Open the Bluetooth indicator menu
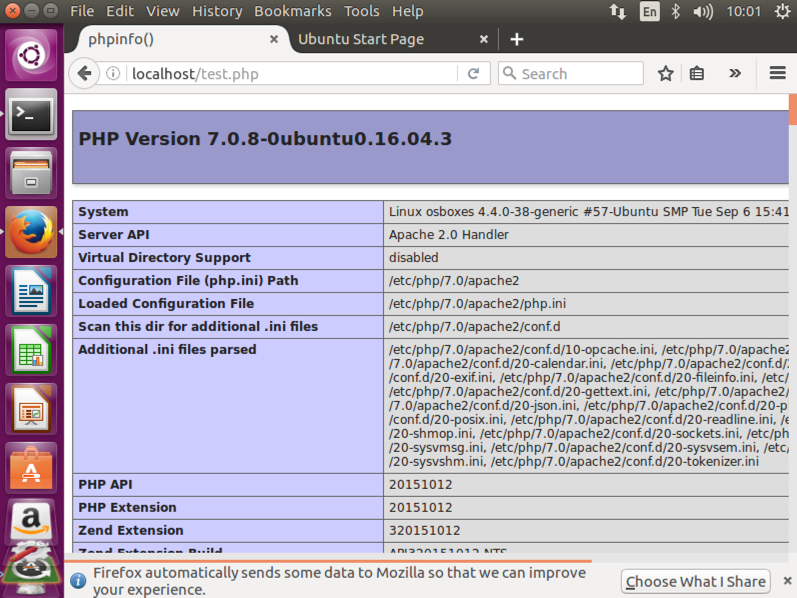797x598 pixels. pos(676,11)
